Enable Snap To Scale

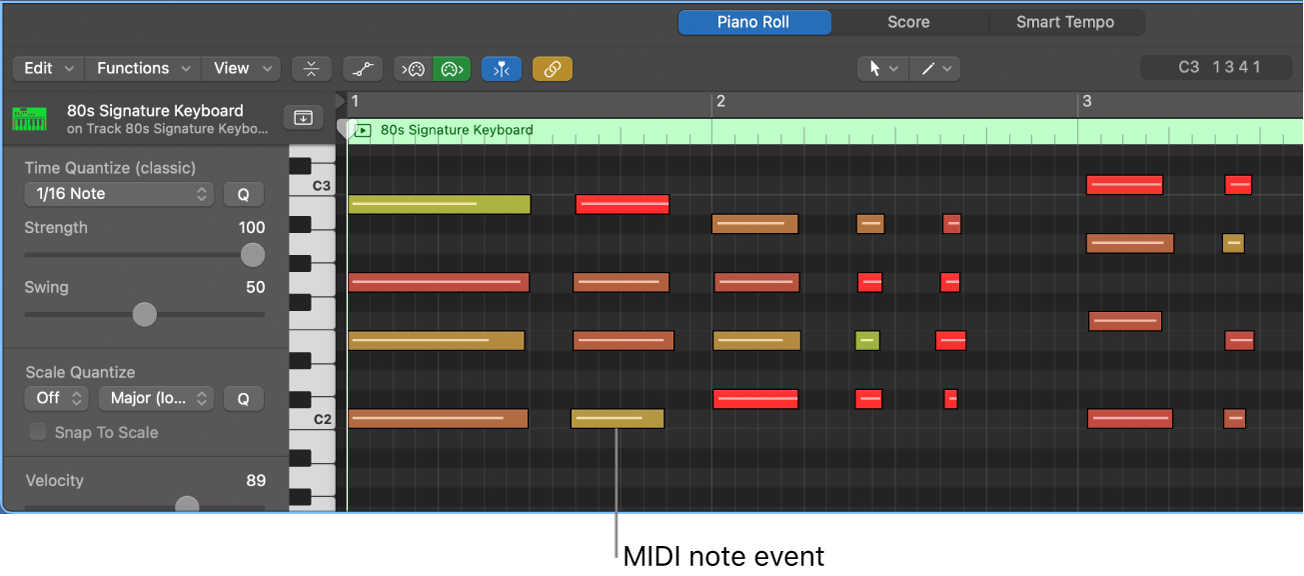[x=37, y=432]
